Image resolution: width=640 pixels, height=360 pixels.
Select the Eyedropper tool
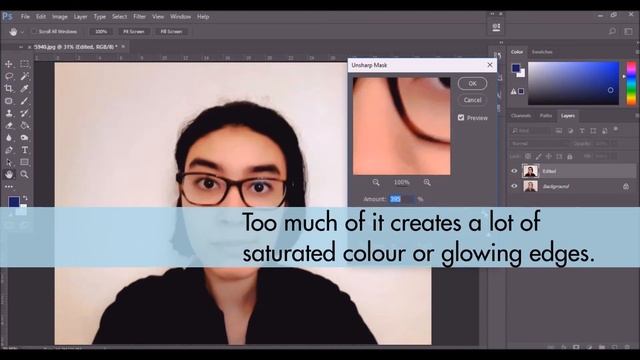(x=24, y=89)
